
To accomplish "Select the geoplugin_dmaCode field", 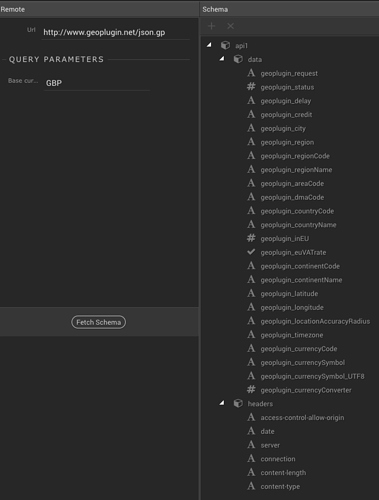I will click(292, 197).
